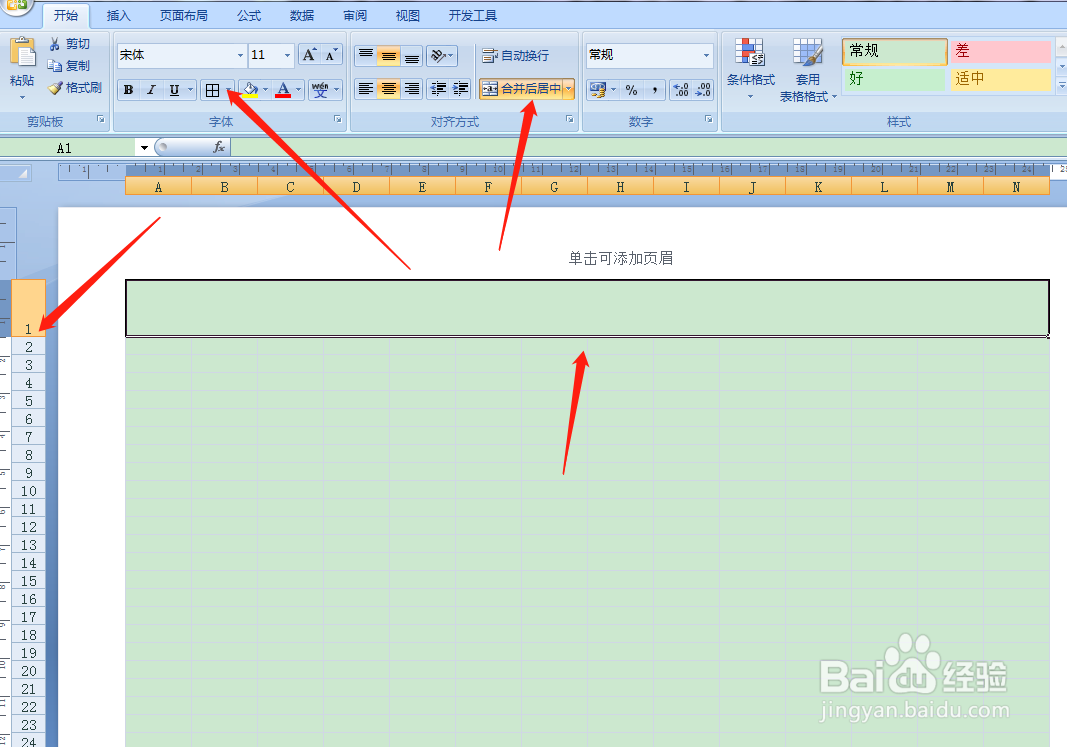Expand the fill color dropdown arrow
This screenshot has height=747, width=1067.
tap(265, 90)
